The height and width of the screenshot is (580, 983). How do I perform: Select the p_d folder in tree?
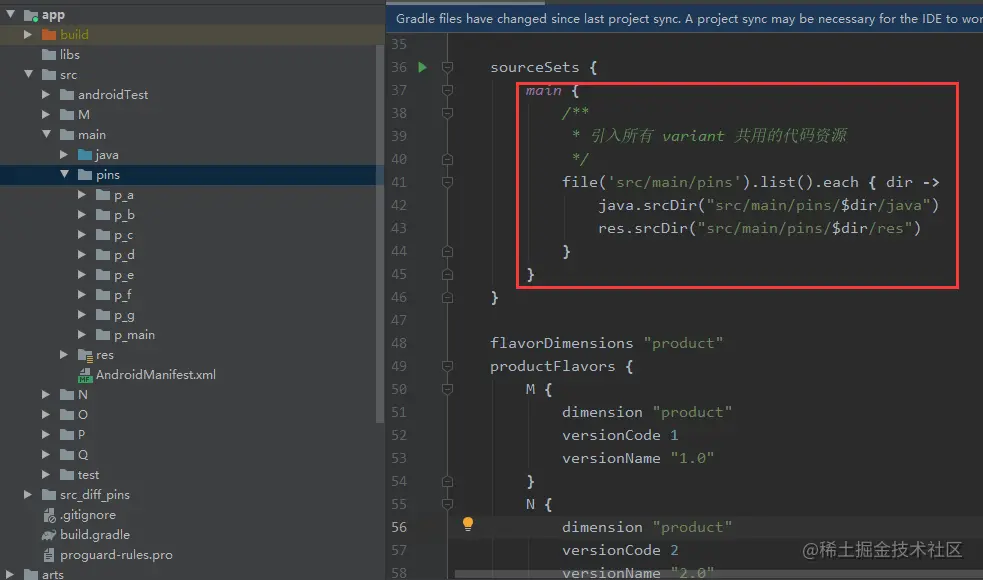(x=124, y=255)
